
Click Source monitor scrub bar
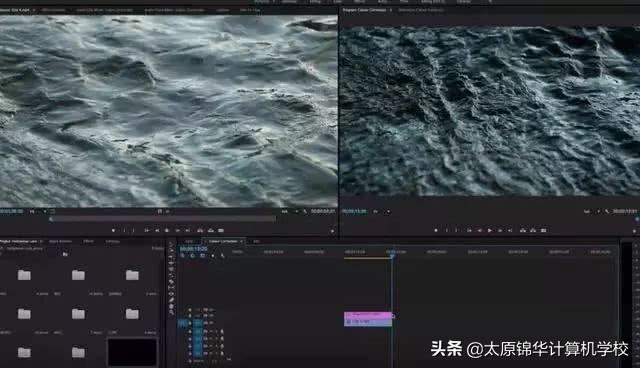(x=162, y=219)
